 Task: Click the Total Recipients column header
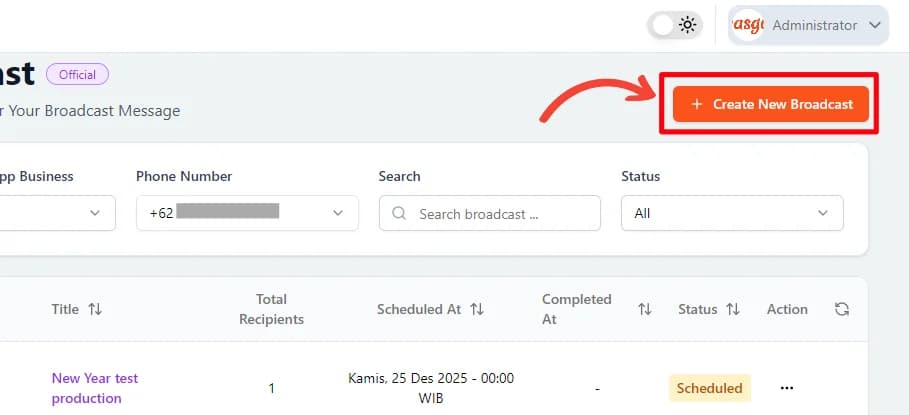pyautogui.click(x=271, y=310)
